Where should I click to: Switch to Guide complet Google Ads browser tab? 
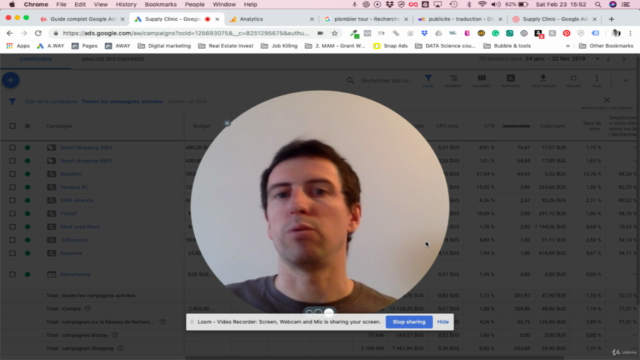tap(83, 19)
